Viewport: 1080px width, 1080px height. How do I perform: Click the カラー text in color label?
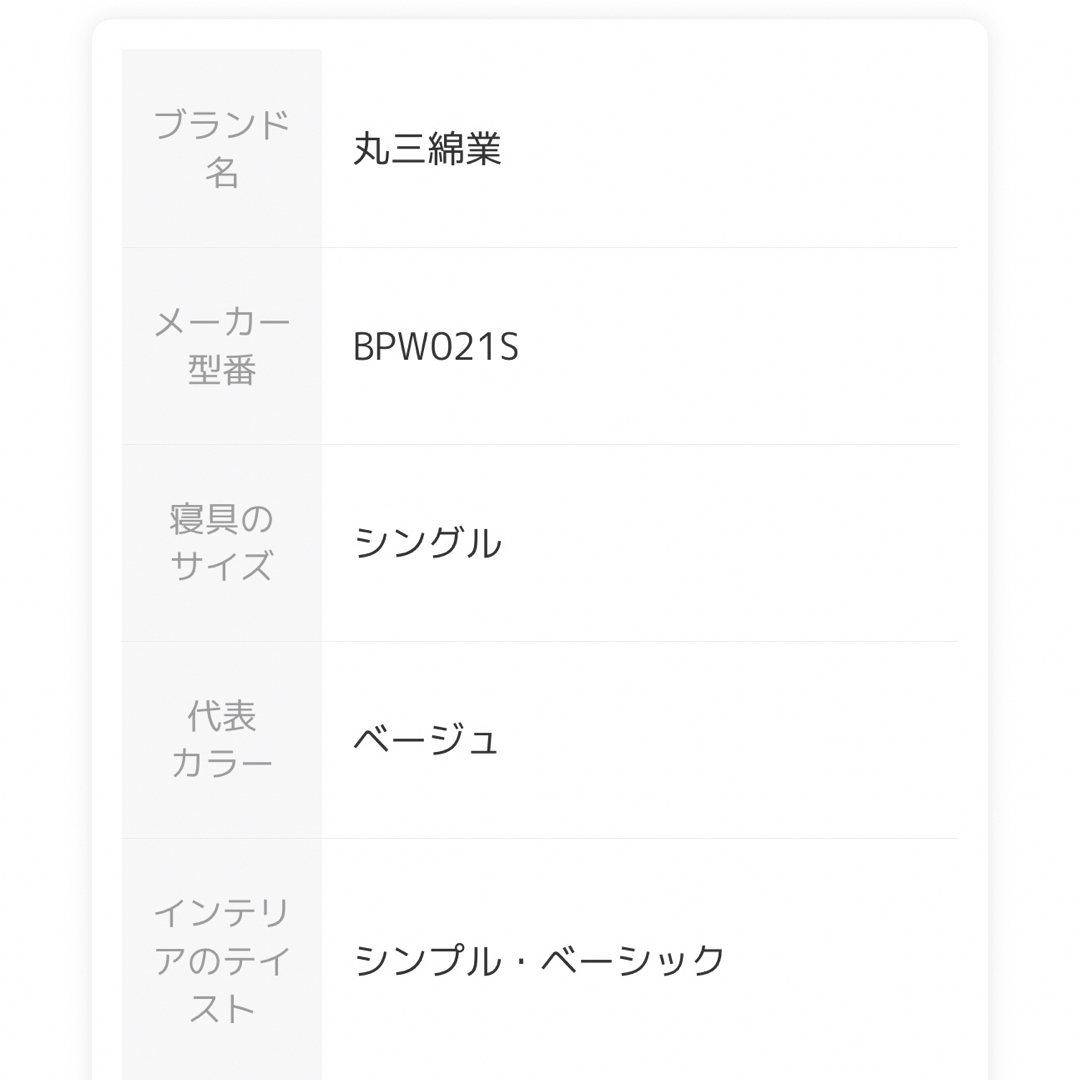(x=222, y=764)
